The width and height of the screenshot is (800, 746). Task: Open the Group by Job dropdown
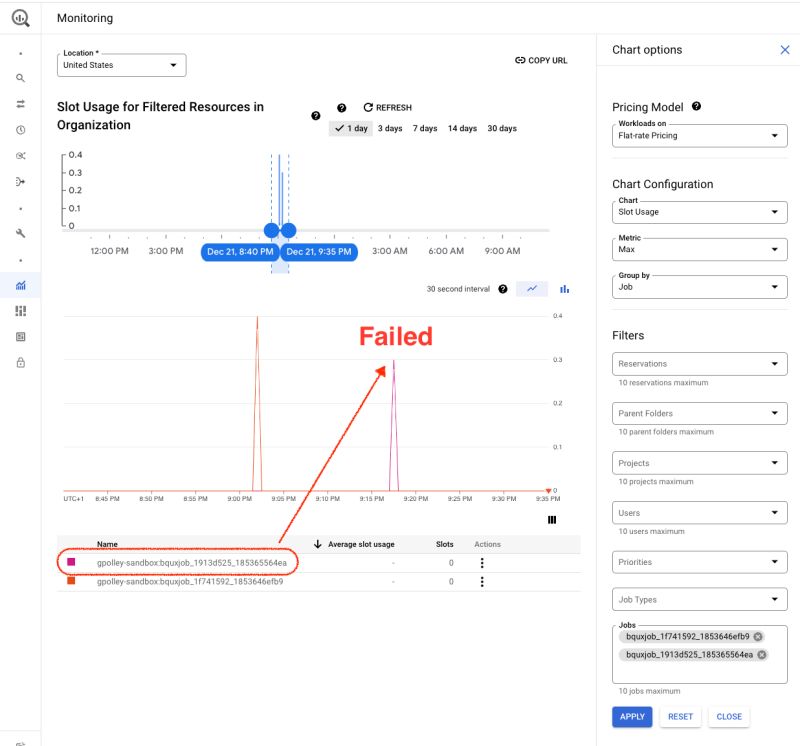click(x=699, y=287)
